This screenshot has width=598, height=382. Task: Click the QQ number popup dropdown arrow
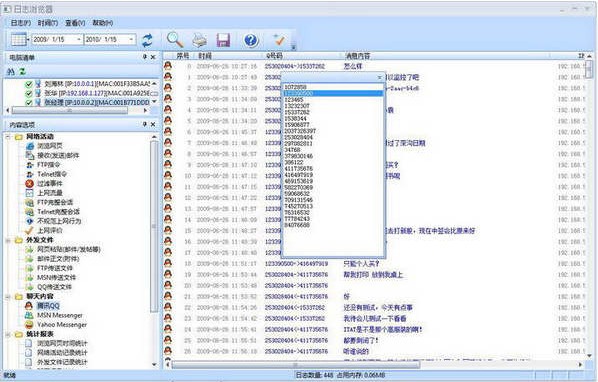[x=379, y=77]
